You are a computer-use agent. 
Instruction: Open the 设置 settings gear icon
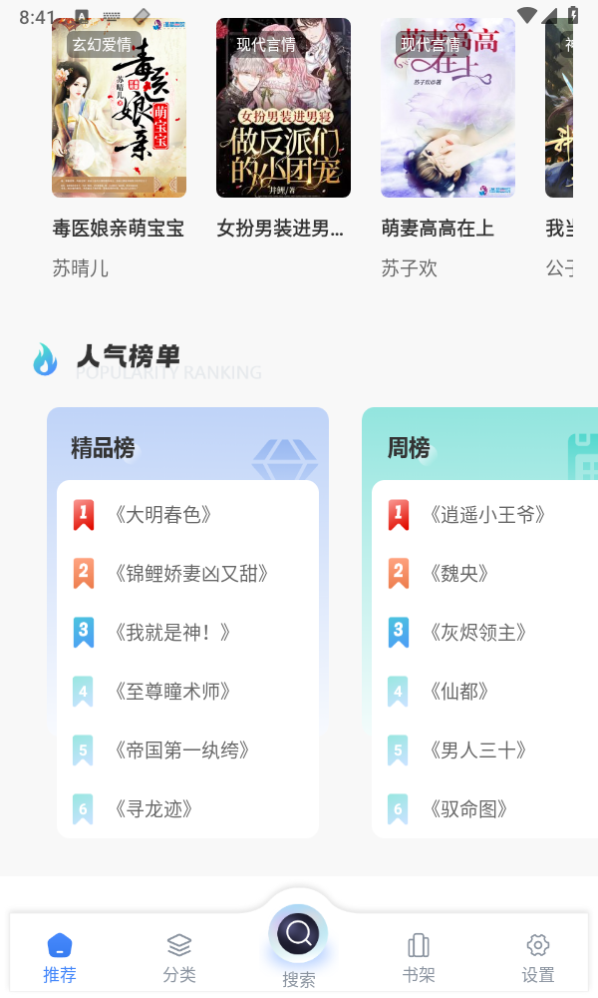coord(537,945)
